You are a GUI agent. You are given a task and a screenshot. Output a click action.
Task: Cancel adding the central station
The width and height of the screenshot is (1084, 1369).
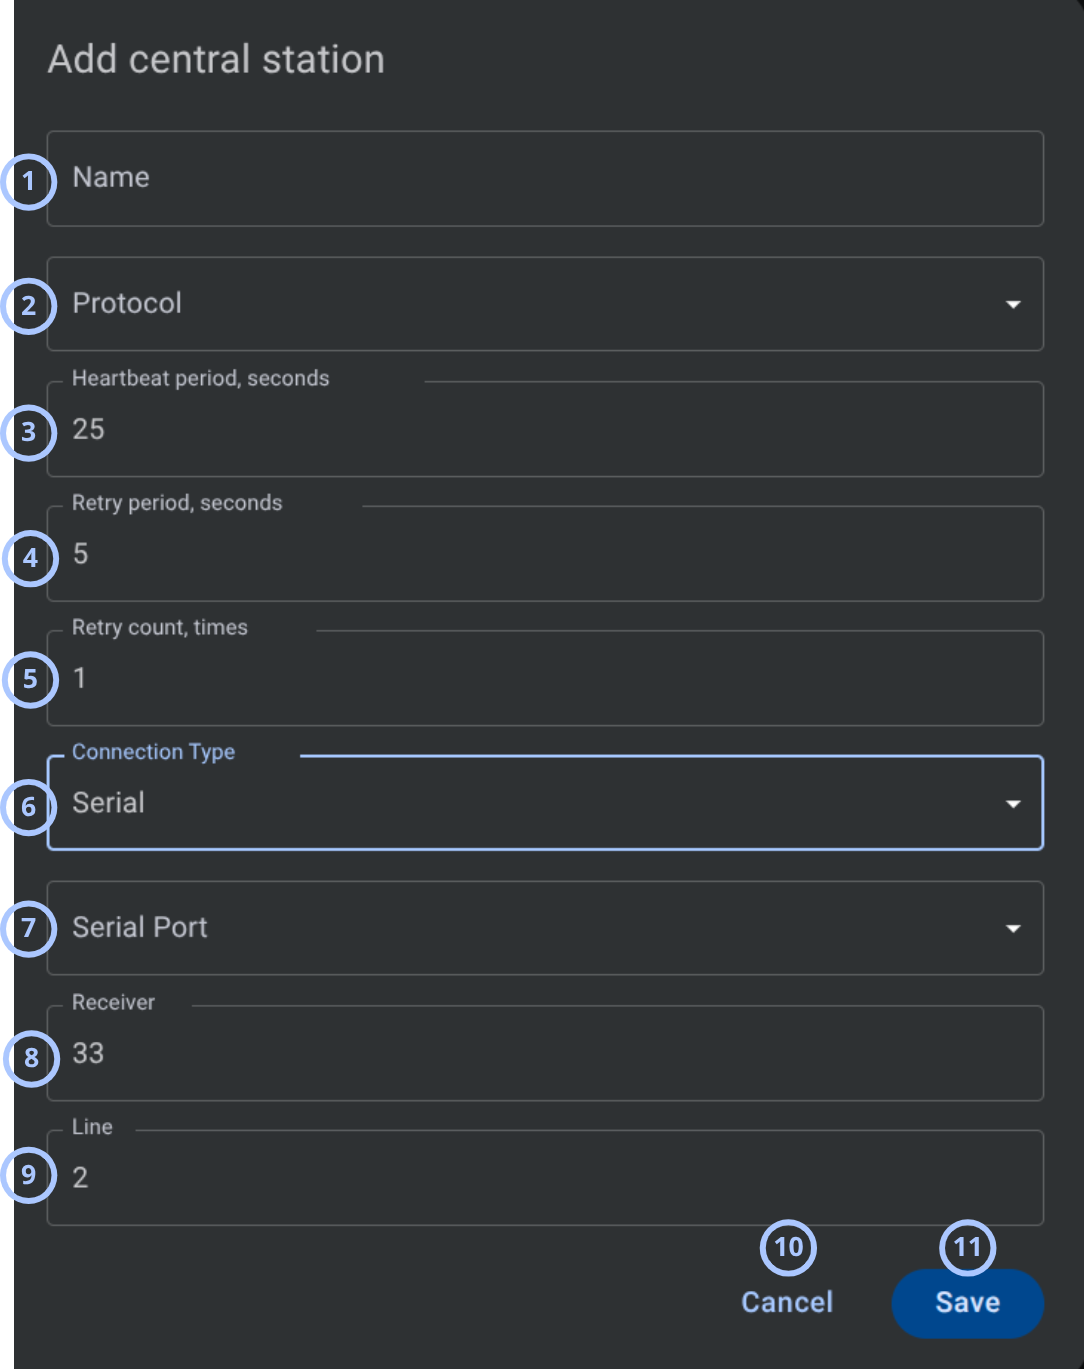pyautogui.click(x=787, y=1302)
